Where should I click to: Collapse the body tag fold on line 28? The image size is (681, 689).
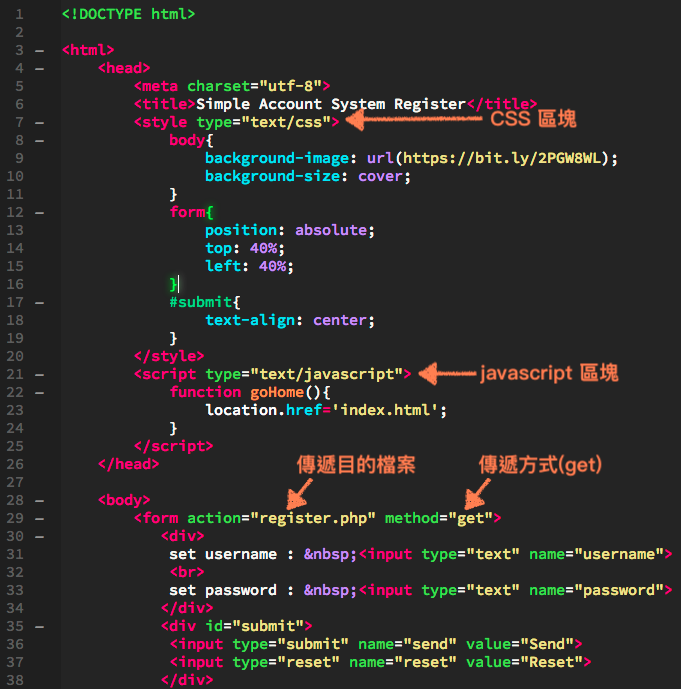coord(40,501)
